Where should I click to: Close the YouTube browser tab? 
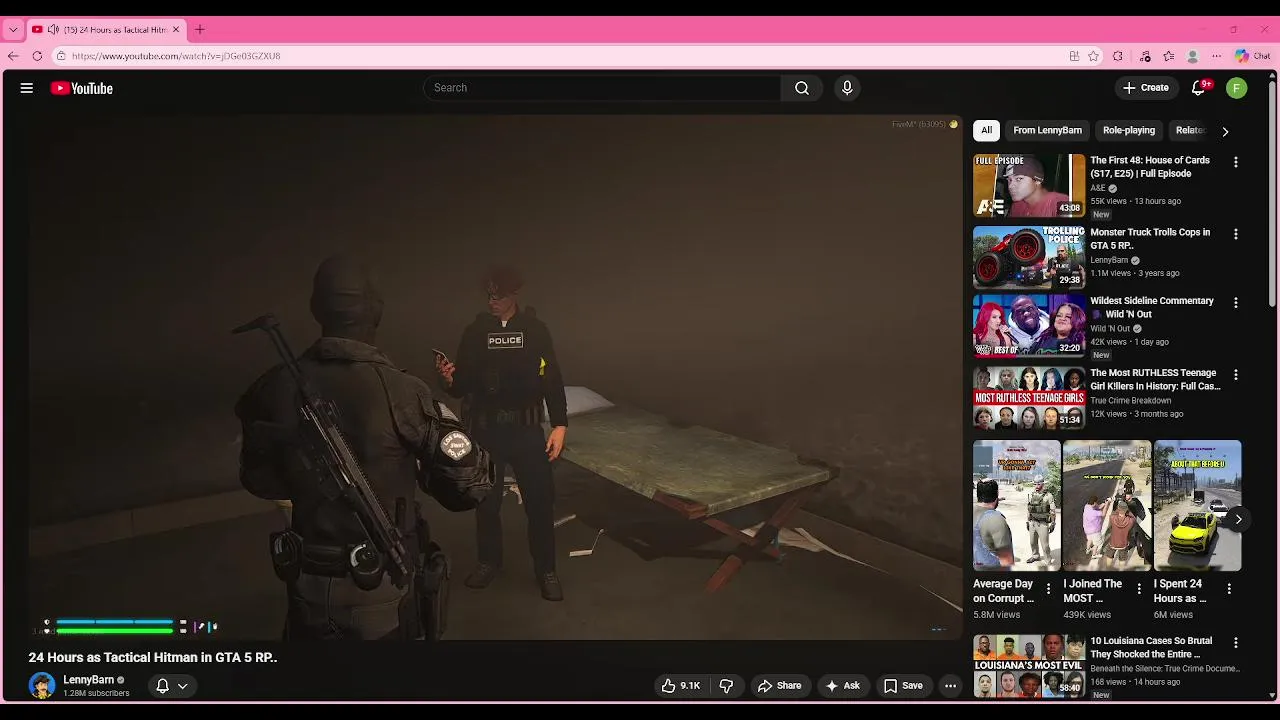176,30
